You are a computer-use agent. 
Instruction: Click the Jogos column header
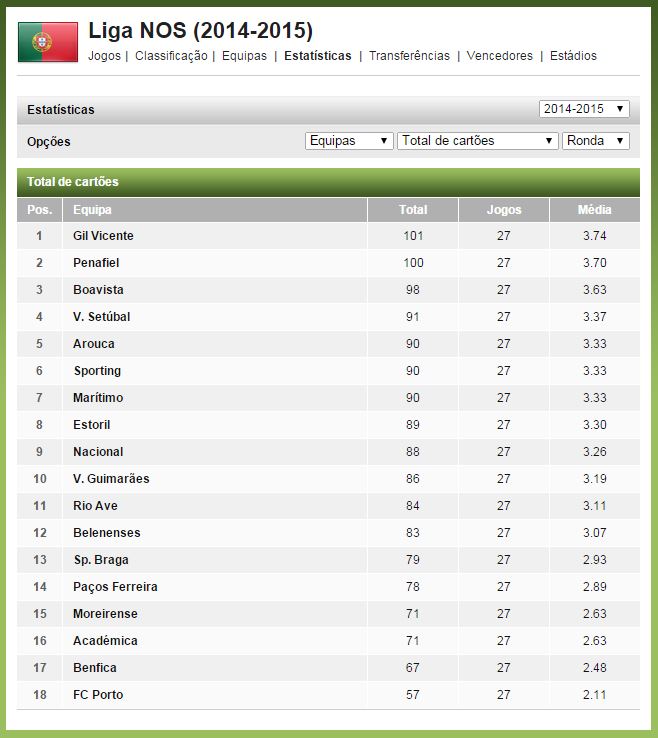coord(504,209)
